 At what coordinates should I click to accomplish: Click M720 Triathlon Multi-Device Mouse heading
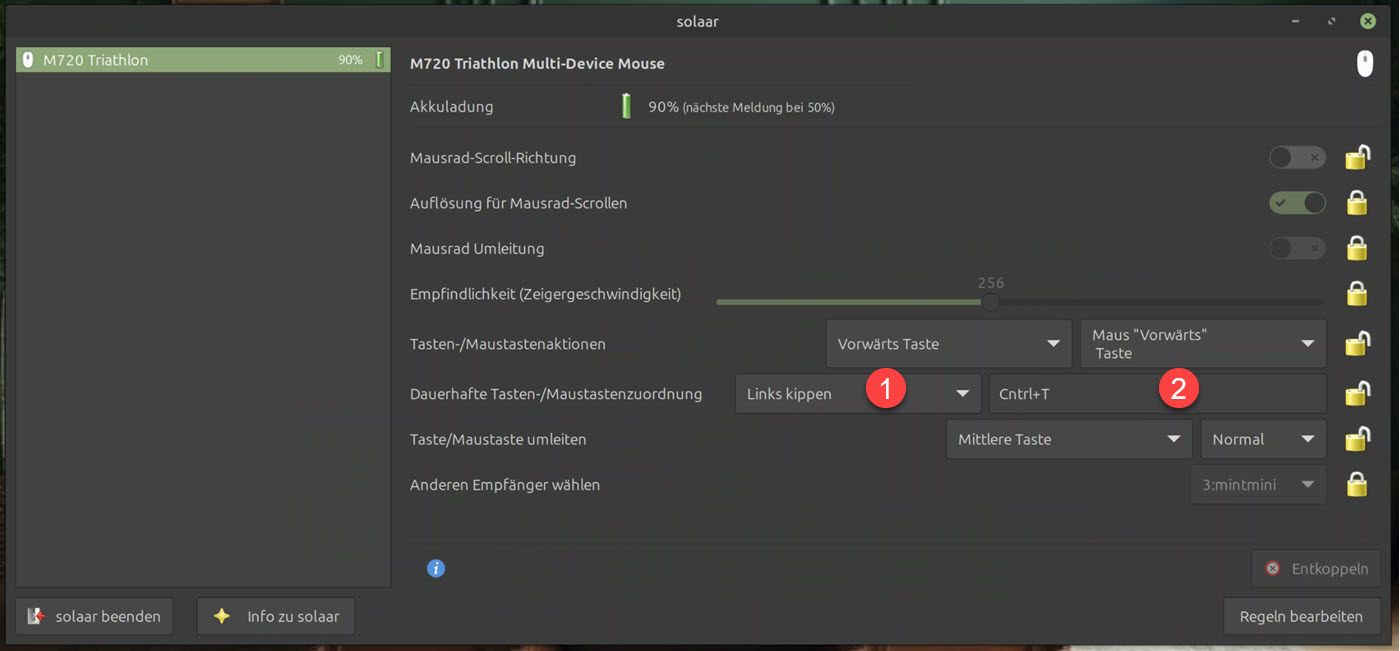point(537,64)
